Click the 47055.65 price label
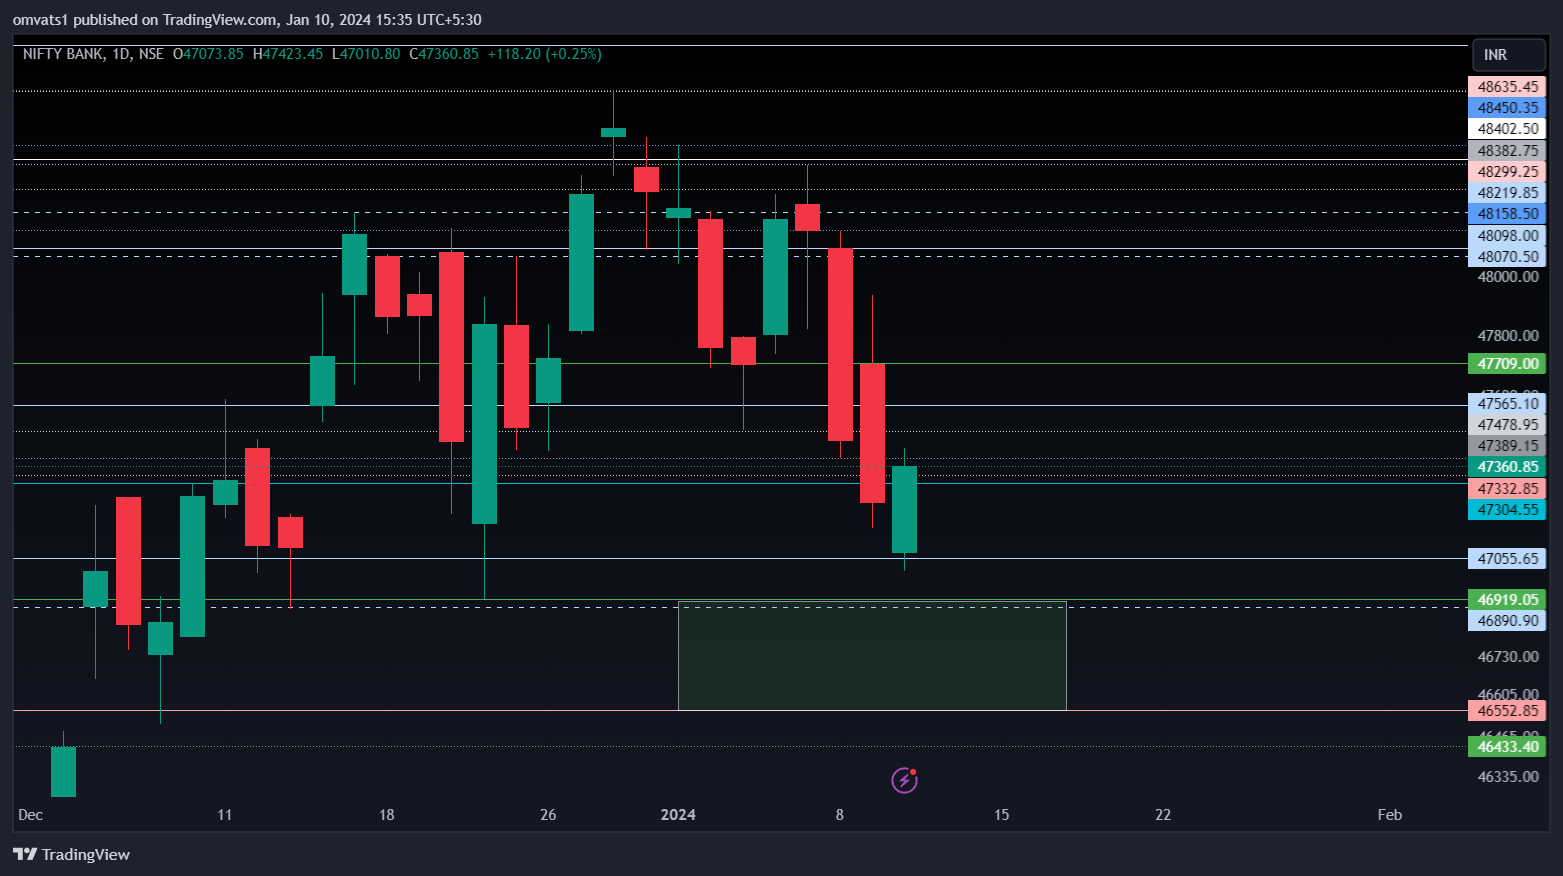 [1507, 559]
